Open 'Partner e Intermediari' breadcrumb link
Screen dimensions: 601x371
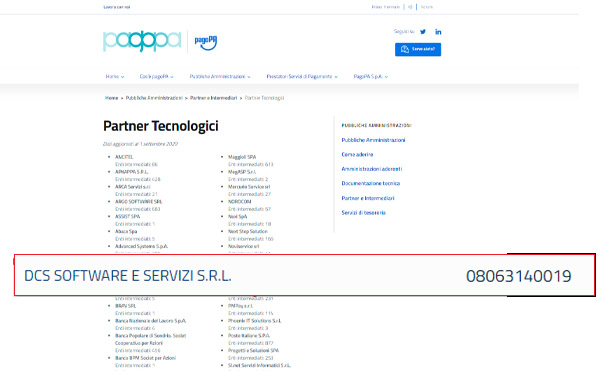pyautogui.click(x=213, y=98)
